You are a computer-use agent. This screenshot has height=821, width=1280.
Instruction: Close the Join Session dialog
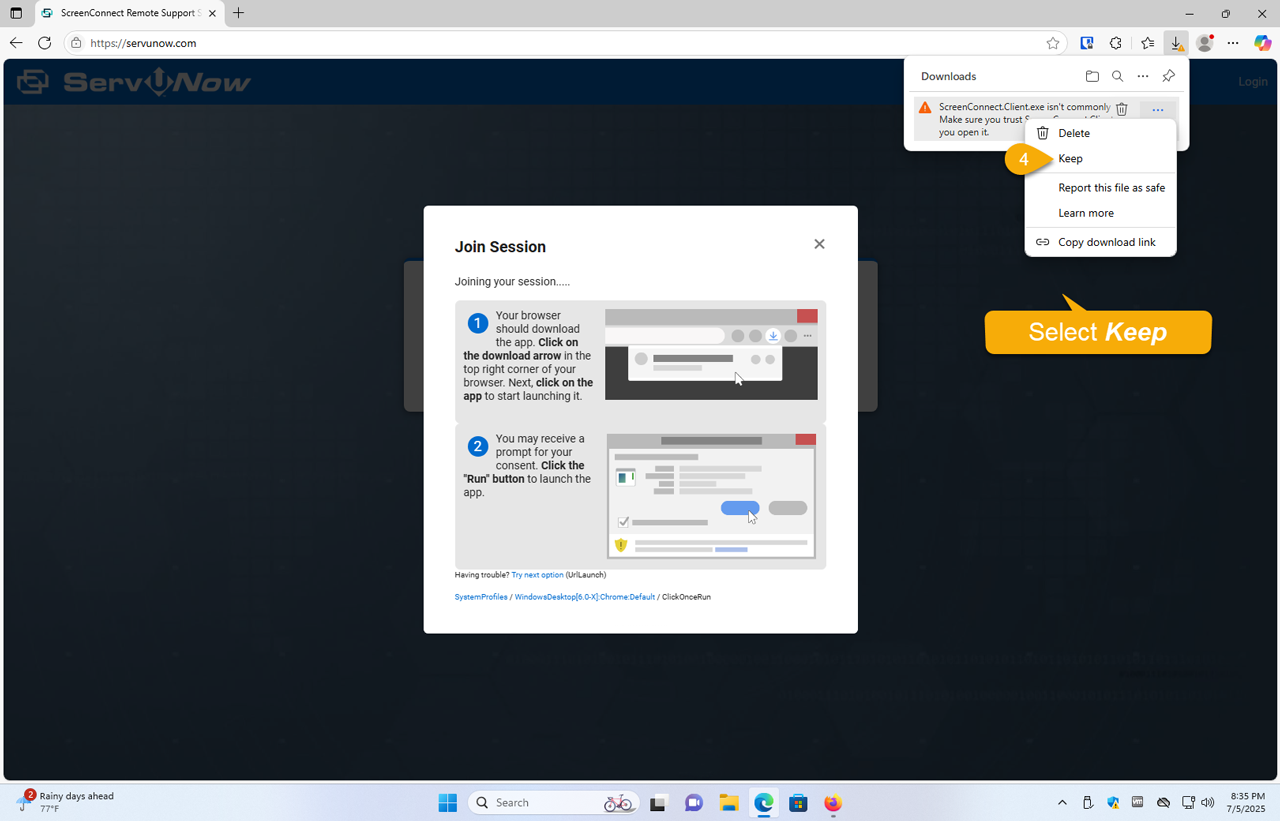tap(819, 244)
